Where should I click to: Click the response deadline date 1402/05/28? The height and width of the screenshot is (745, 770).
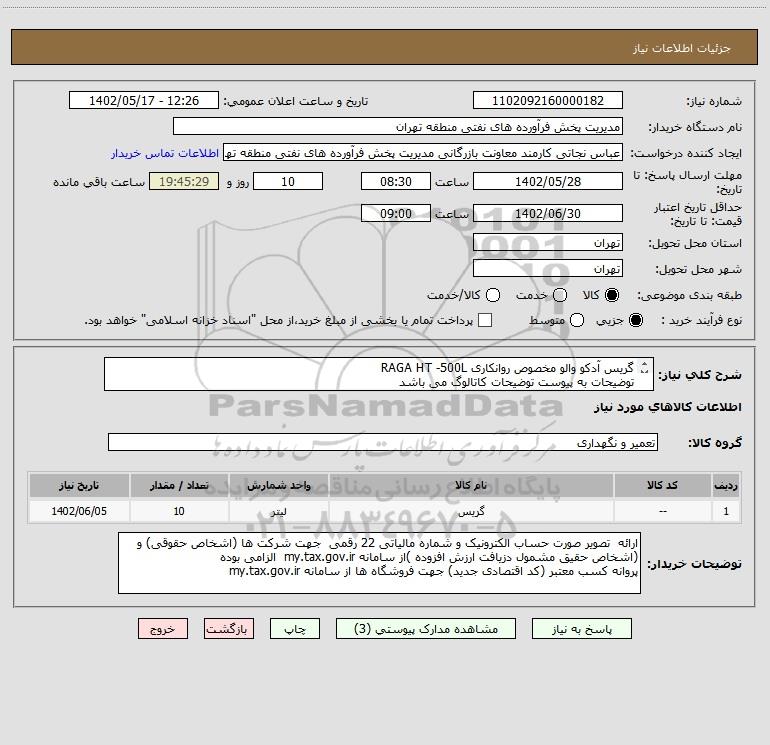[x=548, y=182]
